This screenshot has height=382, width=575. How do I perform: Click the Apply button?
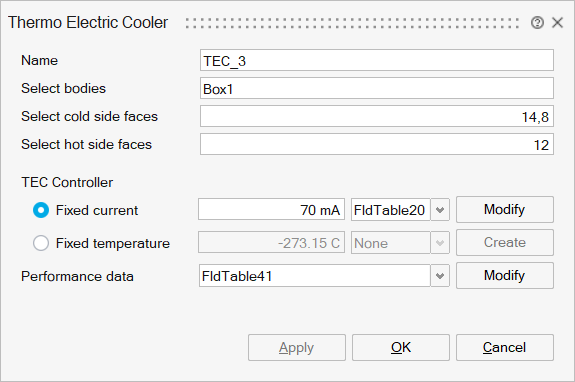coord(297,347)
